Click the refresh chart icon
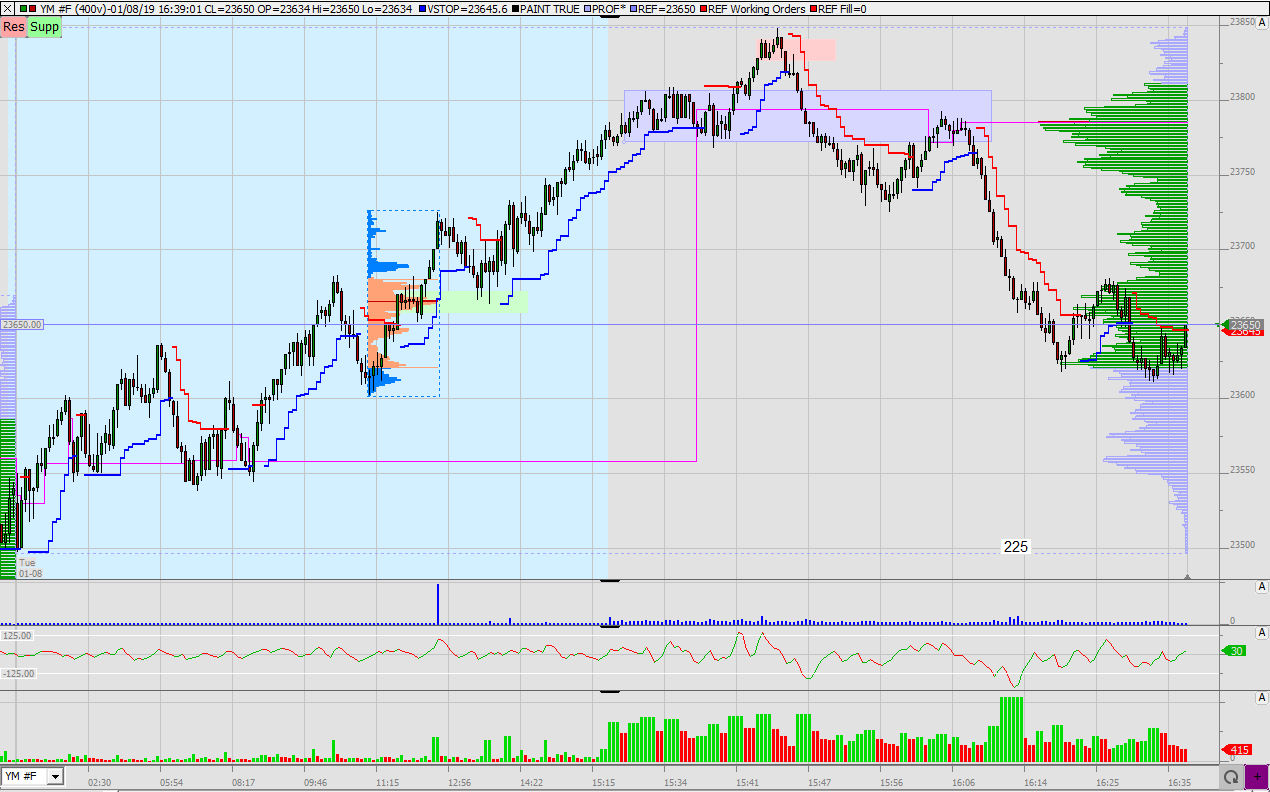1270x792 pixels. point(1231,777)
